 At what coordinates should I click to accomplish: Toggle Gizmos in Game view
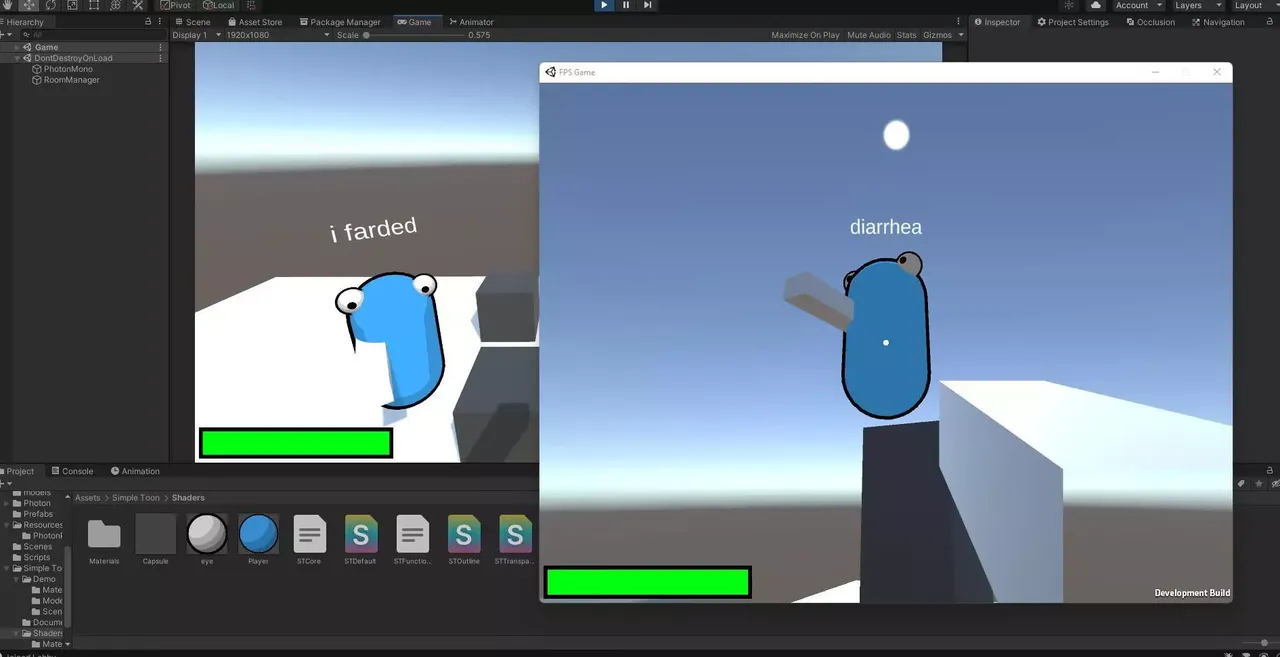pos(937,35)
